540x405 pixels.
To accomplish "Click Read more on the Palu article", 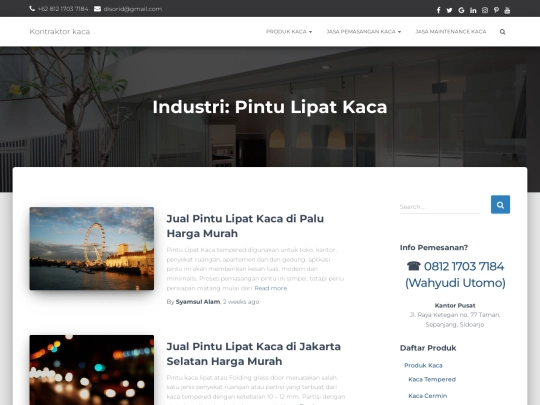I will pos(271,288).
